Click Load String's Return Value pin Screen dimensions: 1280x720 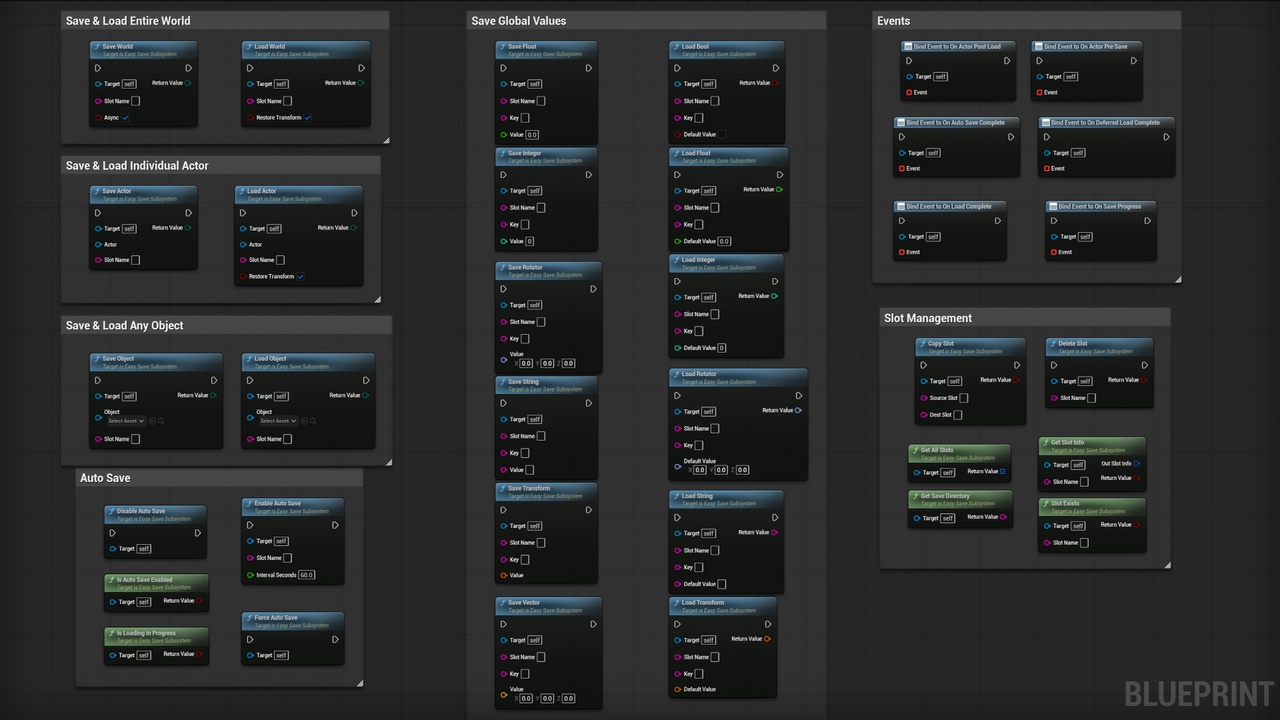[775, 532]
